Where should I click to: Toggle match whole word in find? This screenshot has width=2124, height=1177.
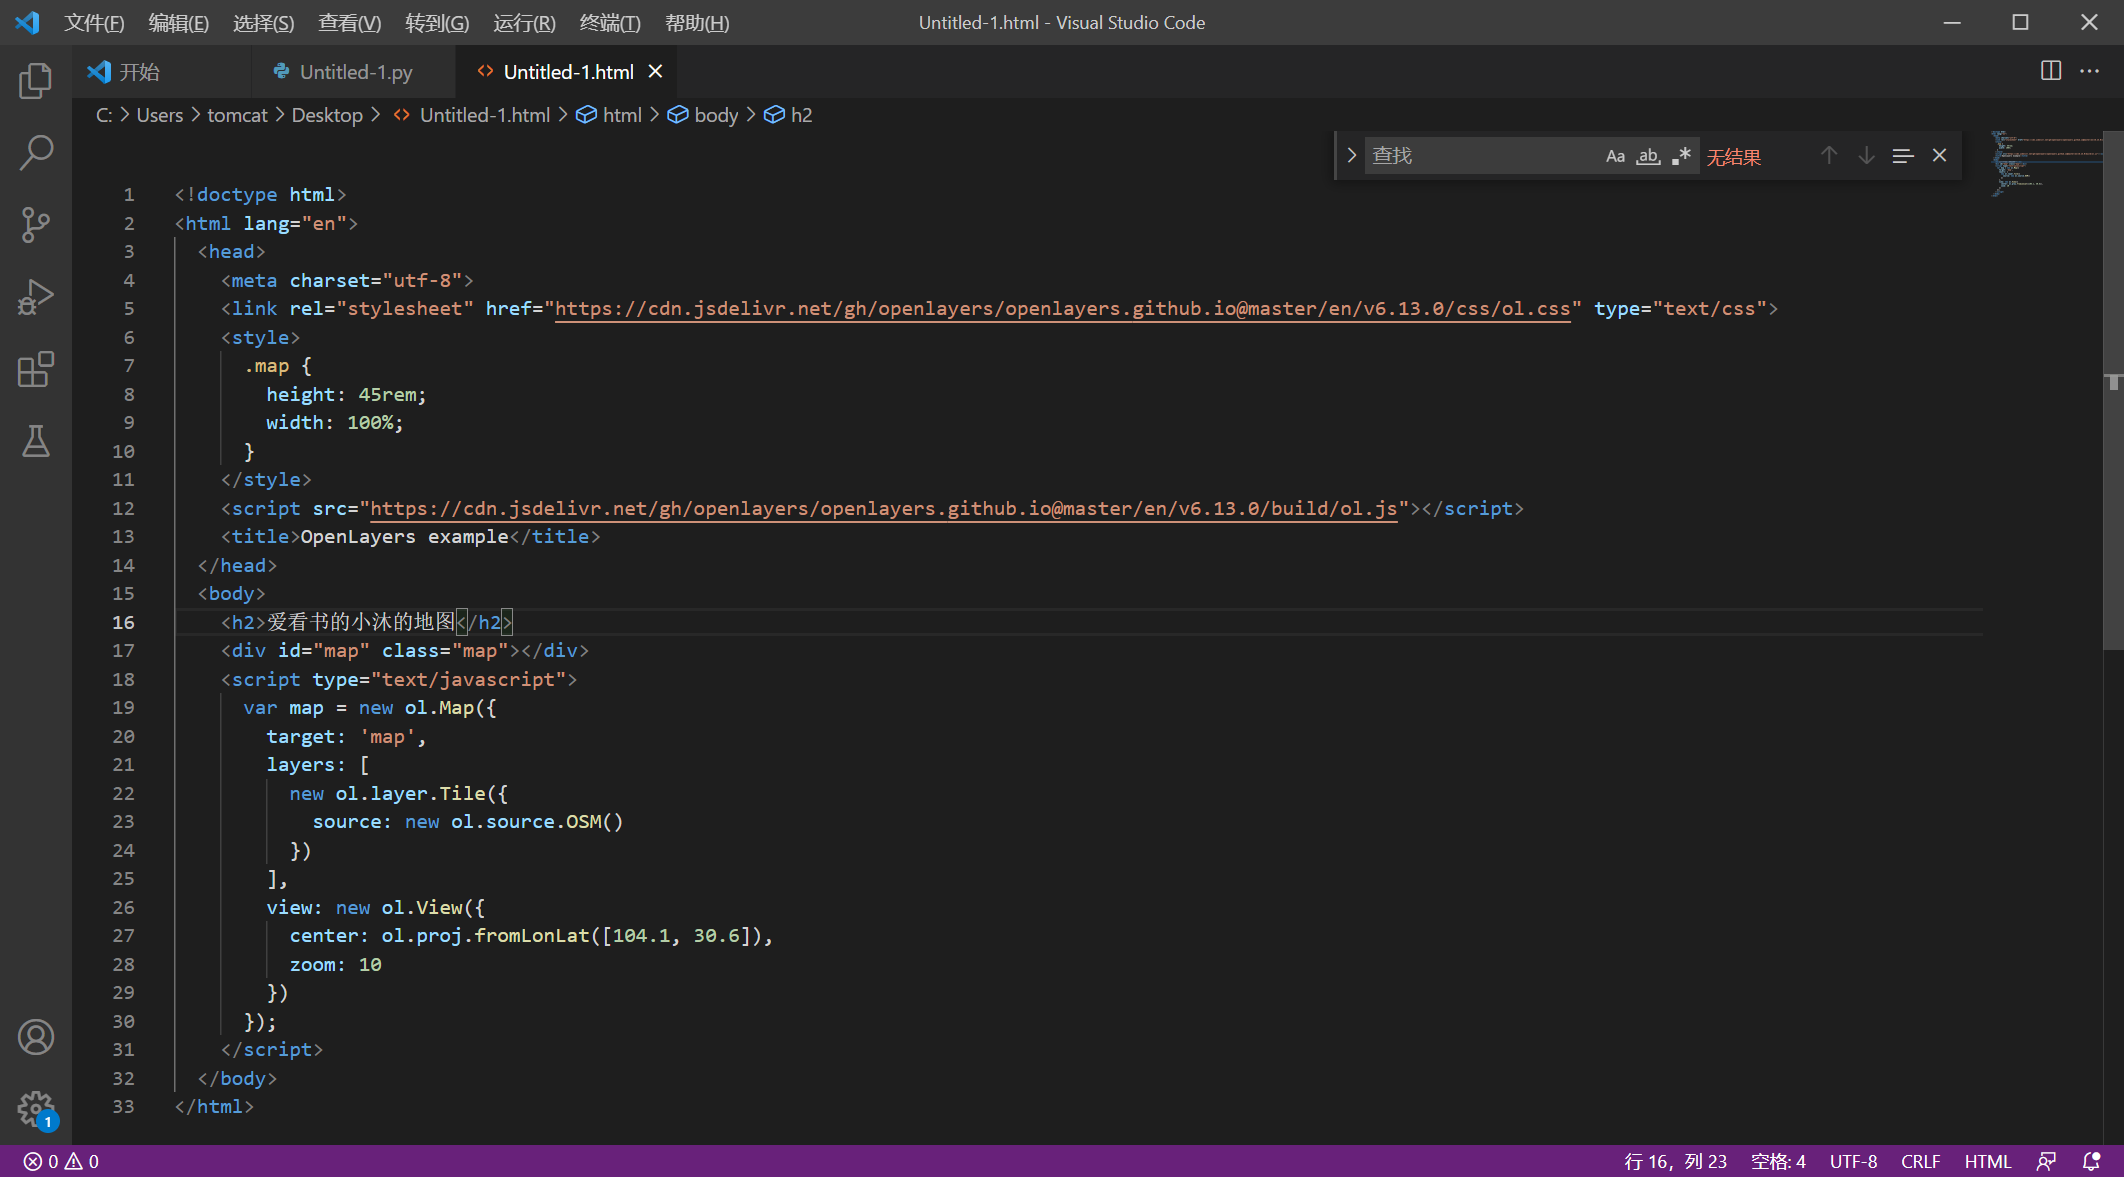(x=1648, y=156)
